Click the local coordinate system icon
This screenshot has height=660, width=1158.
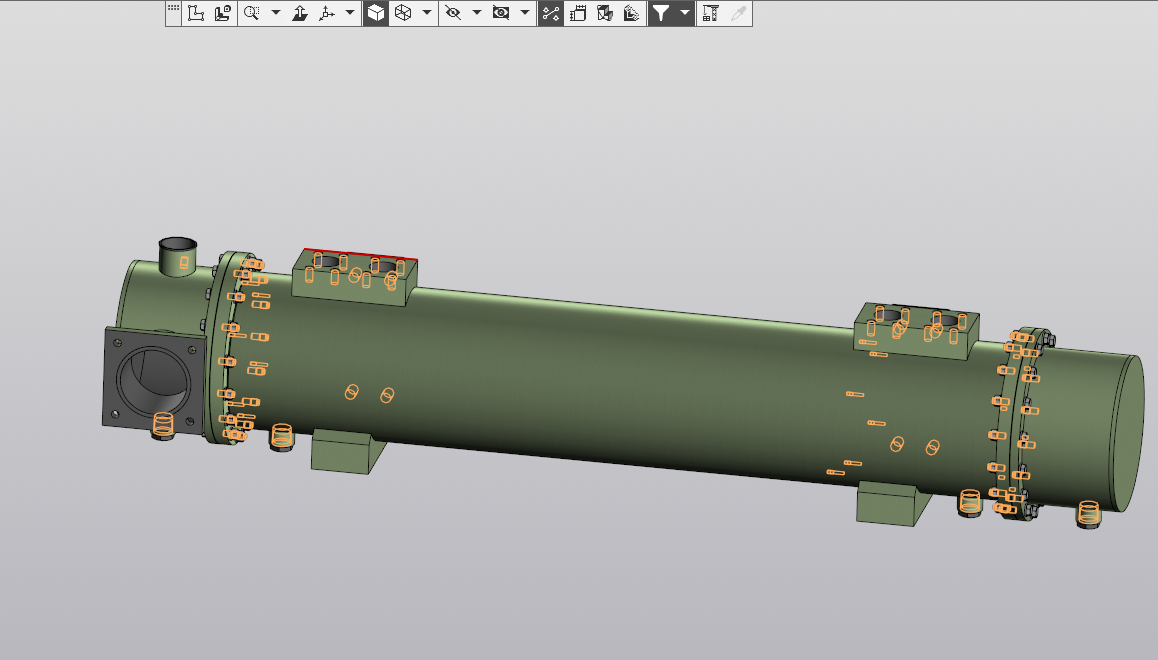(x=222, y=13)
